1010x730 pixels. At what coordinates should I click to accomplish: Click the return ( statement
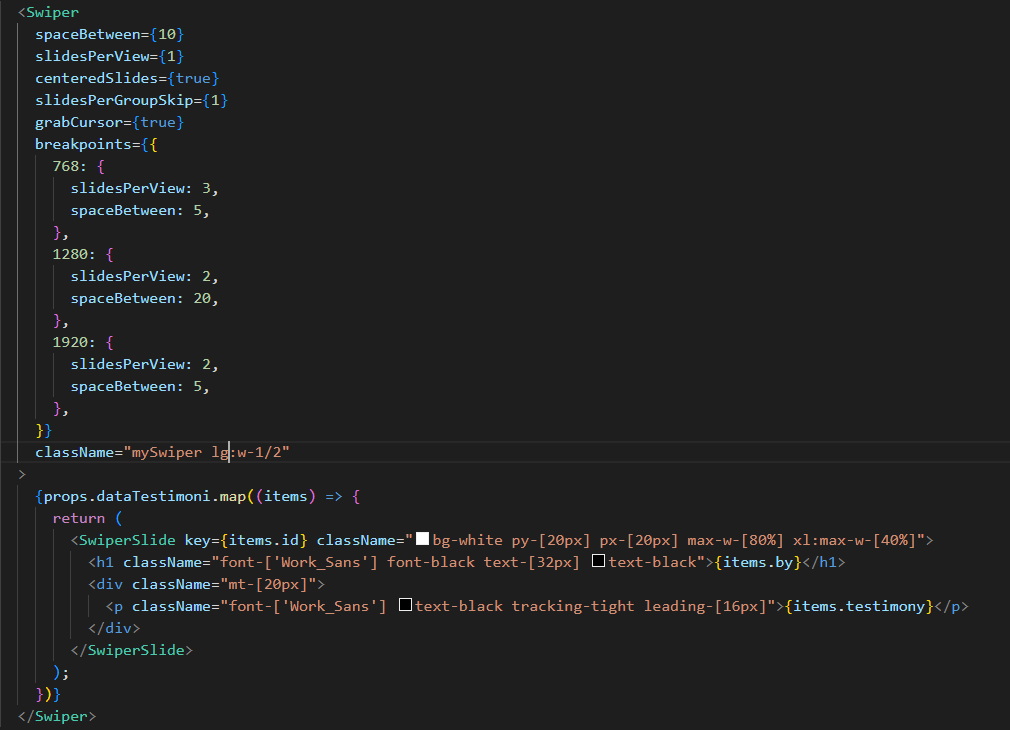(x=88, y=518)
